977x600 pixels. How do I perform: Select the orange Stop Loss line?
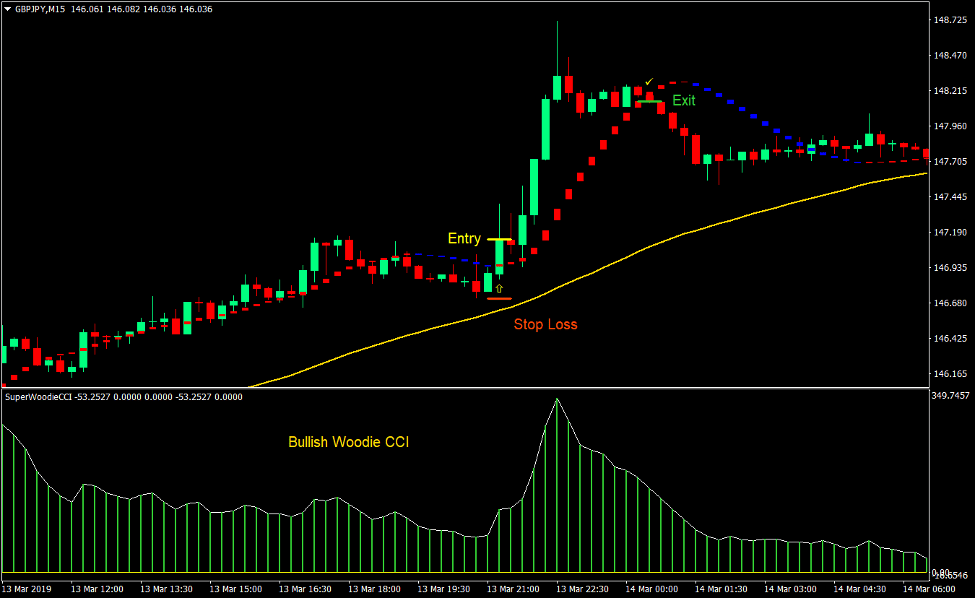[499, 298]
